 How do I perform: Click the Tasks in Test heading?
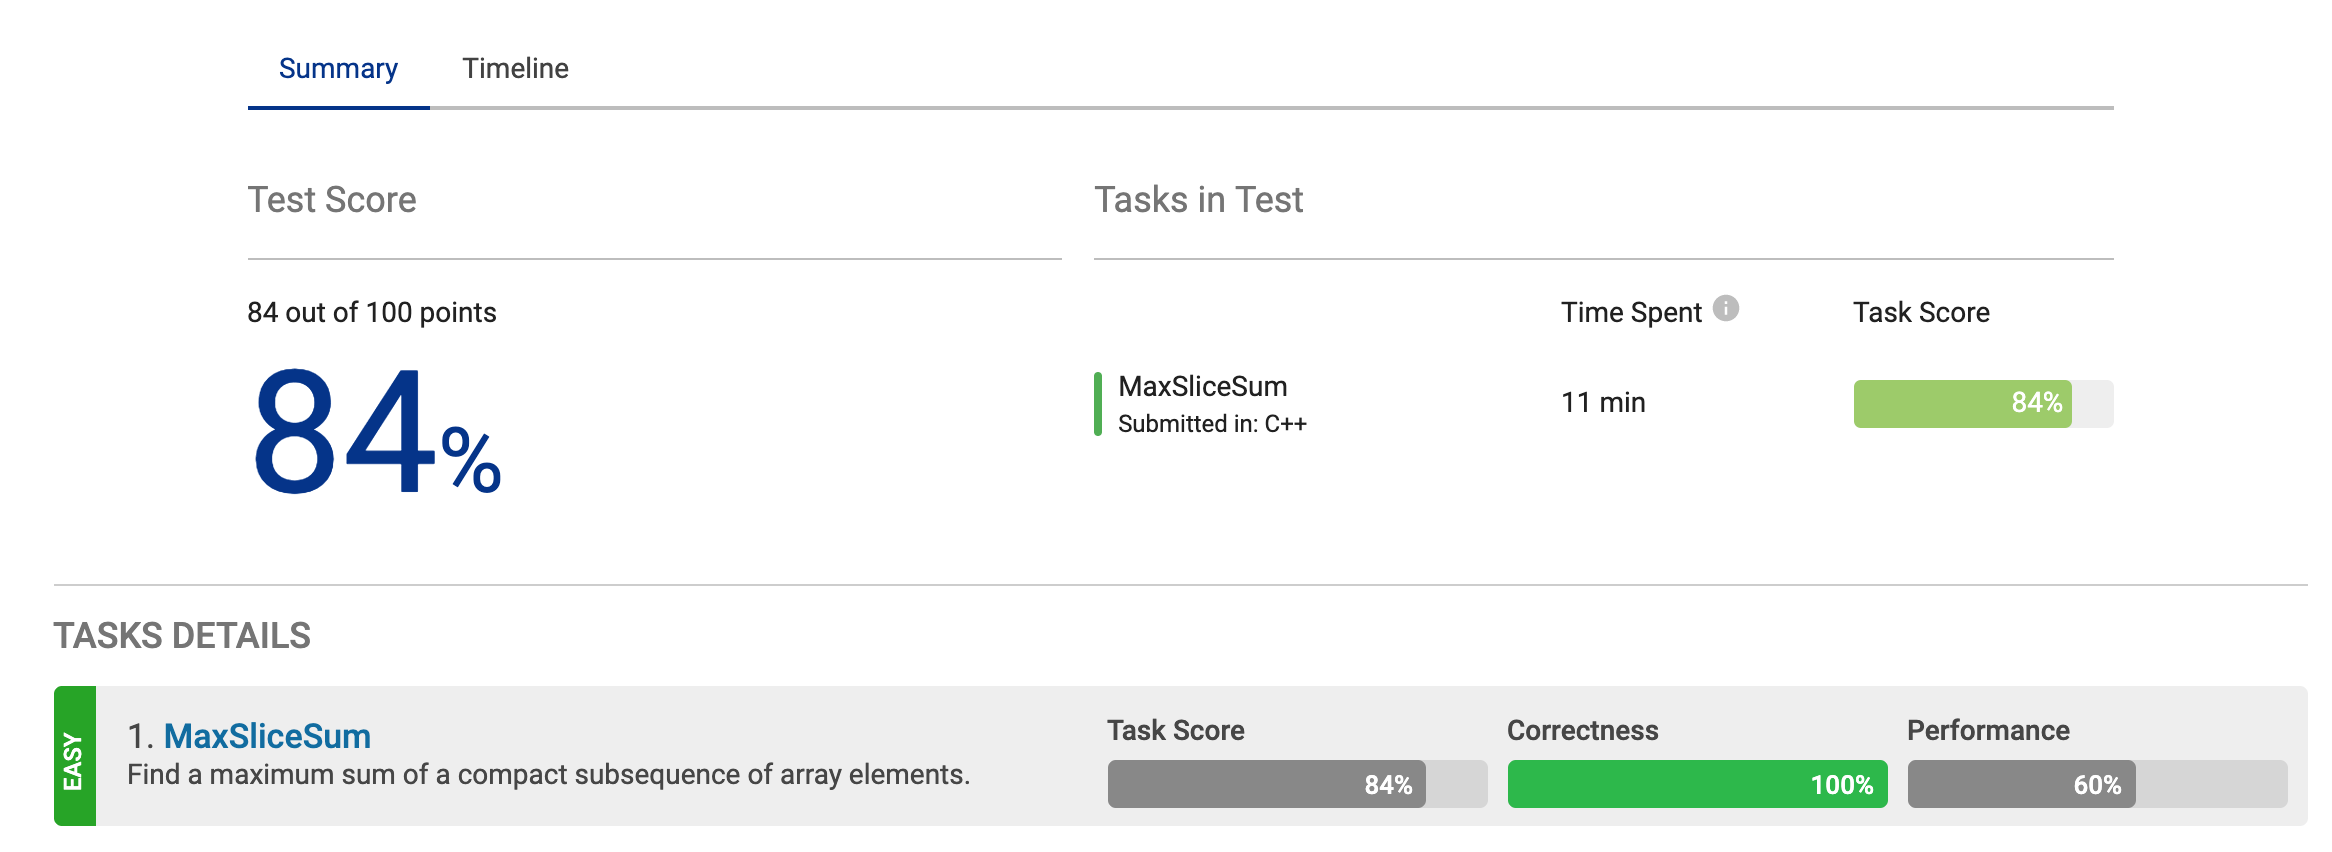1199,199
